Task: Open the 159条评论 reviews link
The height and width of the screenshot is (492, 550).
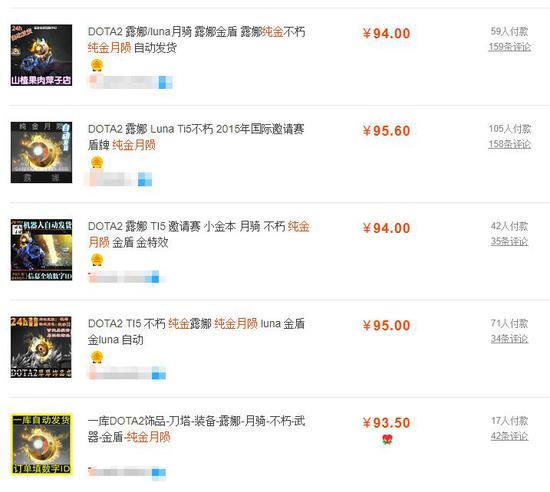Action: pos(510,47)
